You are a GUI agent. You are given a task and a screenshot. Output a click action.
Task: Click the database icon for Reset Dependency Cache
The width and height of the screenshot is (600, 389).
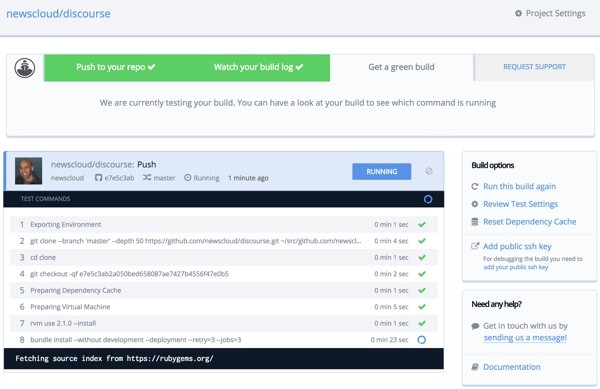475,221
